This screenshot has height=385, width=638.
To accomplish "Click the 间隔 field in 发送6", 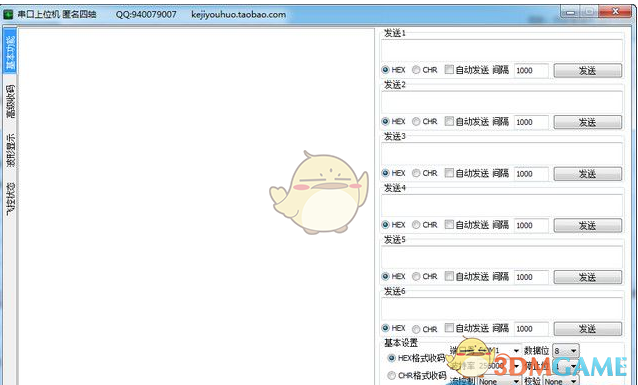I will tap(531, 329).
